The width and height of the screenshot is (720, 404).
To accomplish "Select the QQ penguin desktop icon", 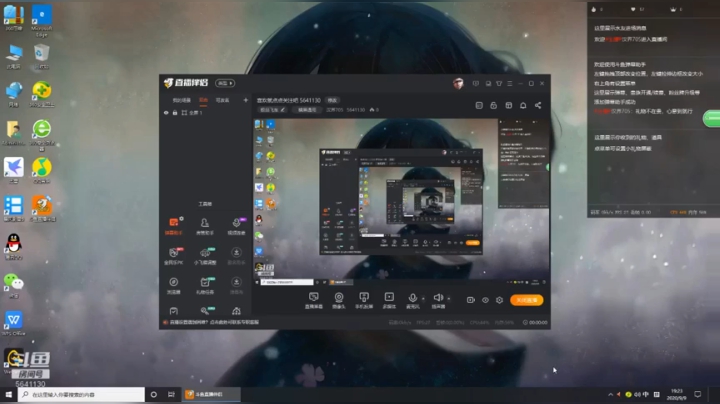I will click(14, 247).
